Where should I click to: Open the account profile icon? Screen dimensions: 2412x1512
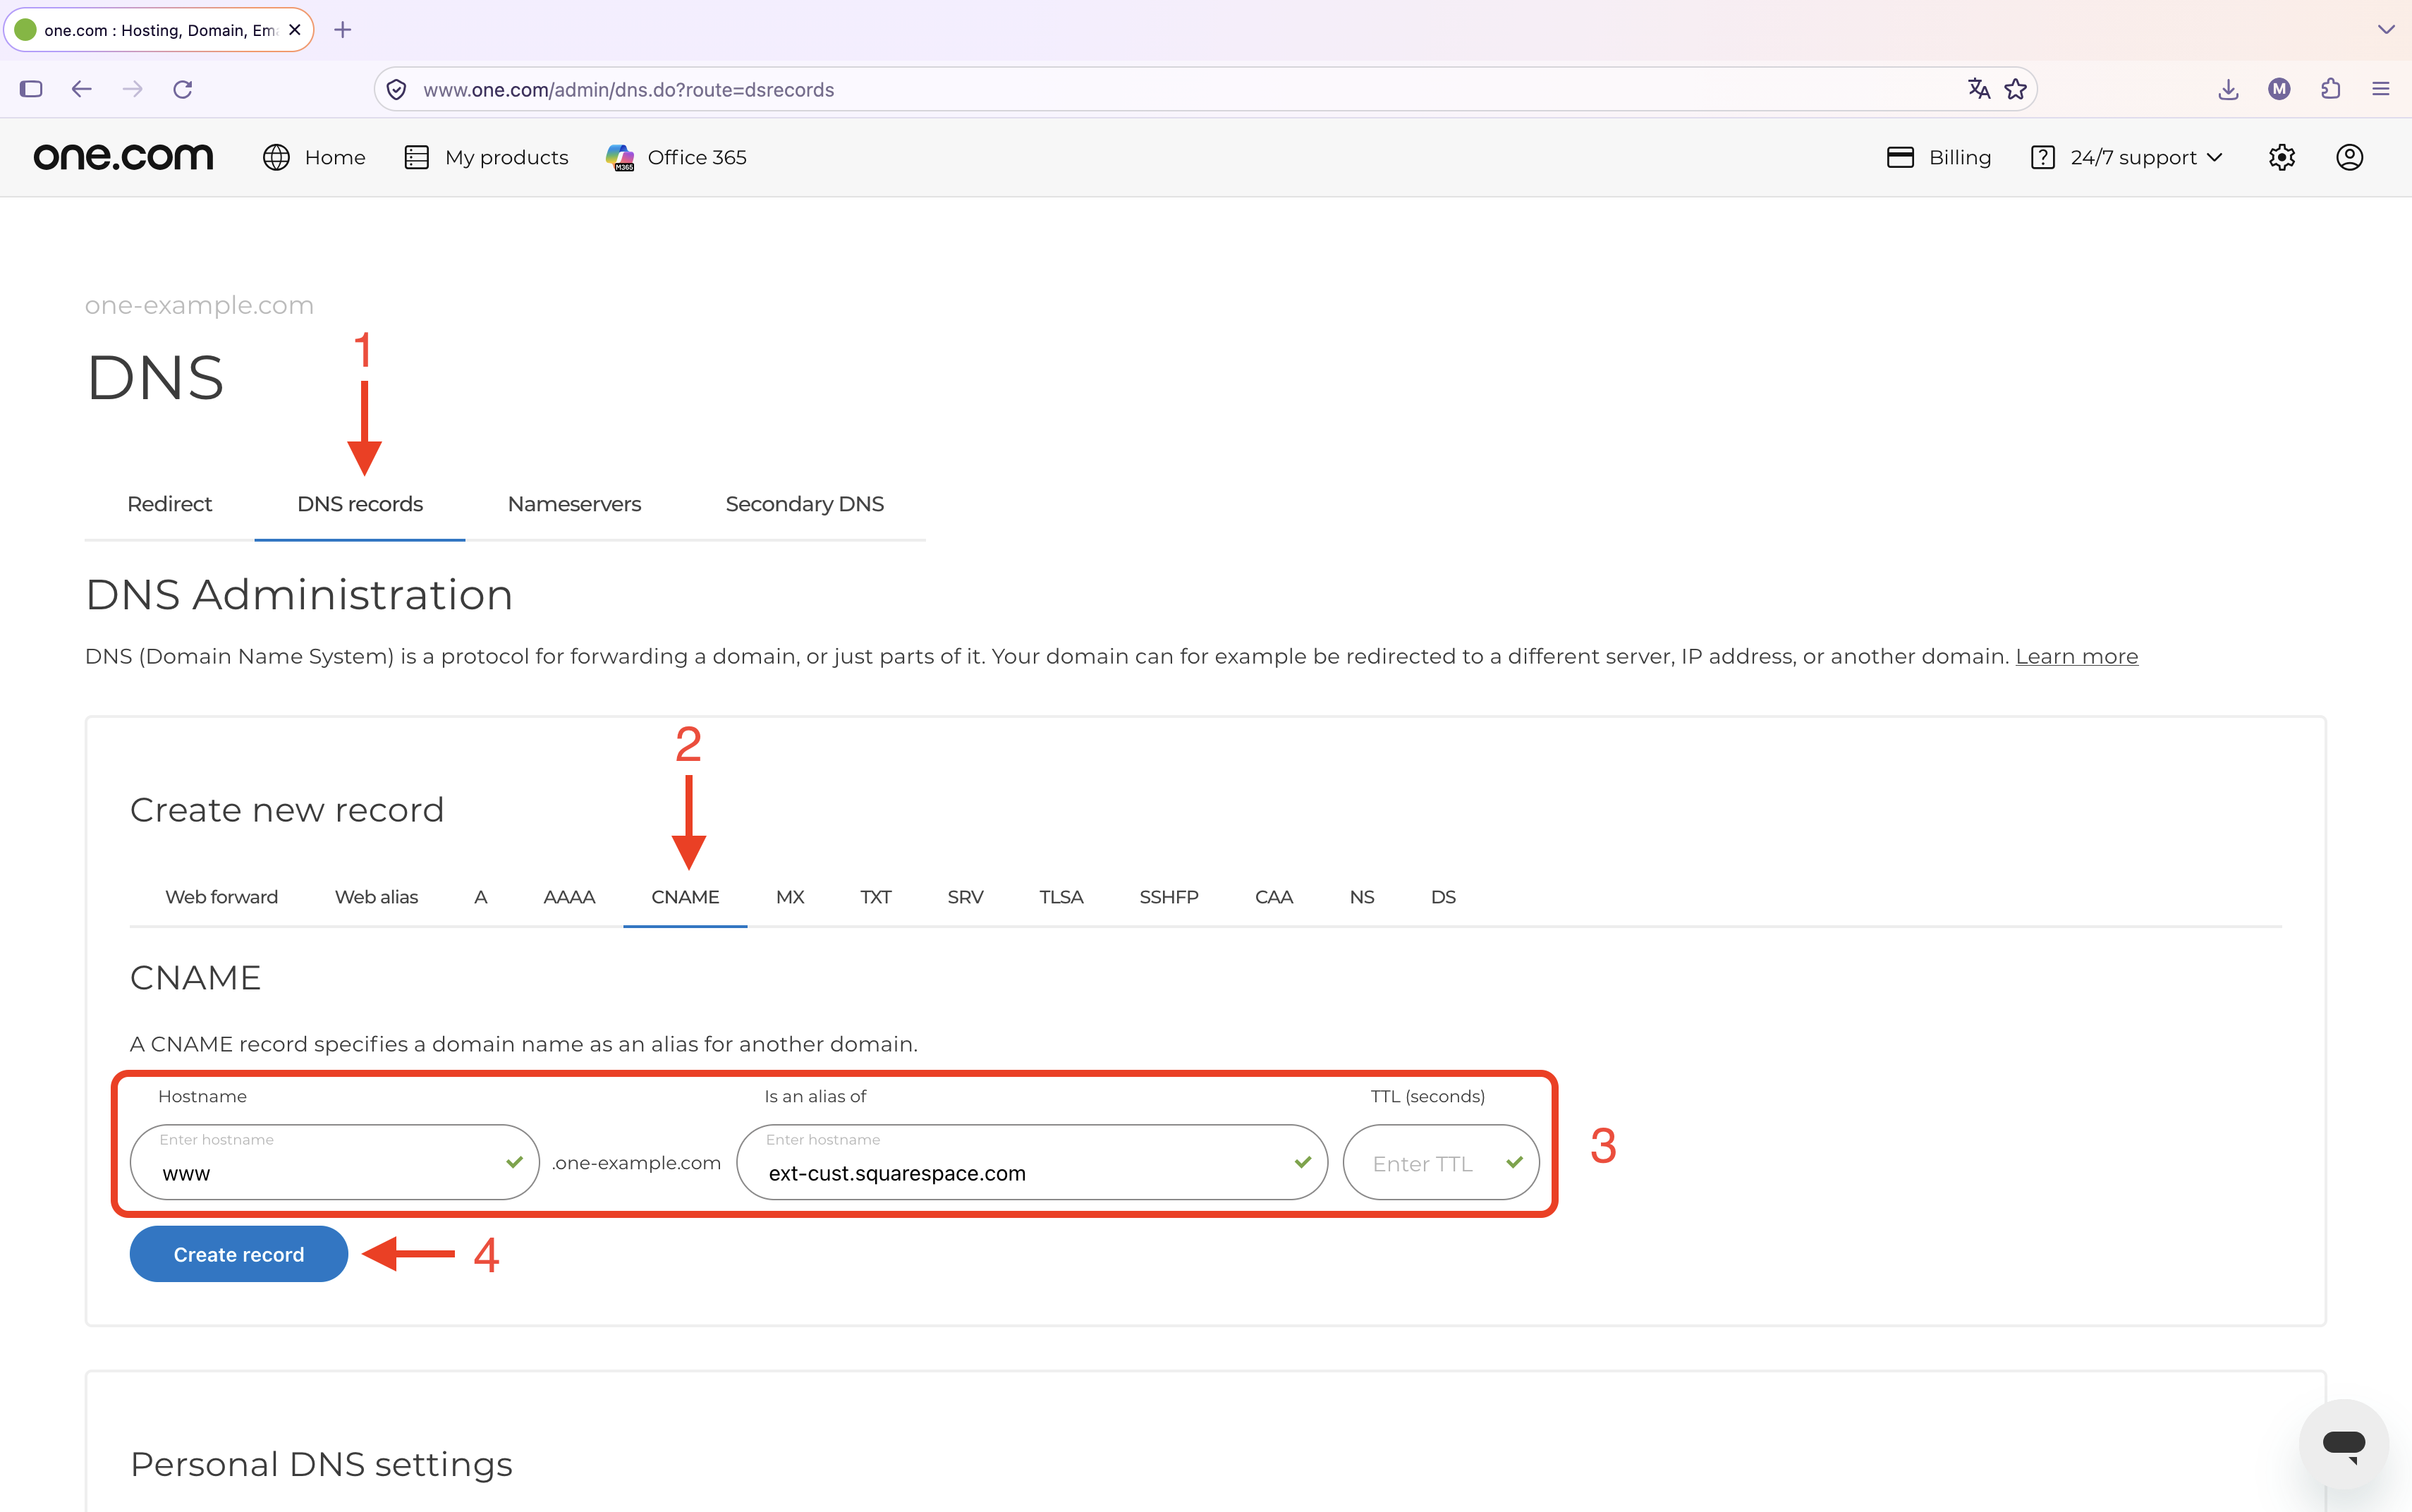tap(2349, 157)
